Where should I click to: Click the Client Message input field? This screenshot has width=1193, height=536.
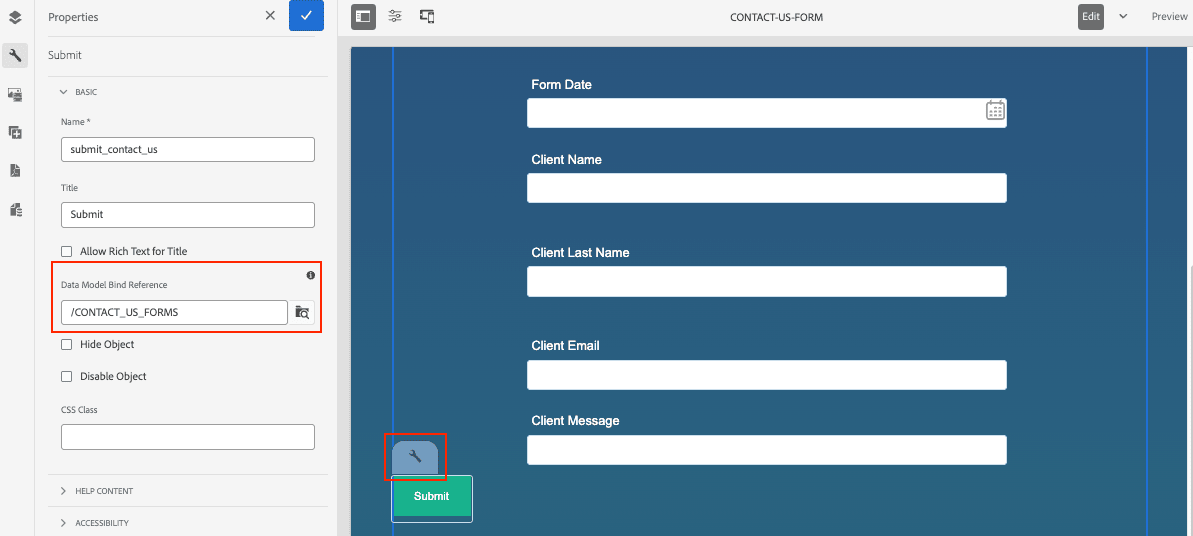(x=767, y=449)
